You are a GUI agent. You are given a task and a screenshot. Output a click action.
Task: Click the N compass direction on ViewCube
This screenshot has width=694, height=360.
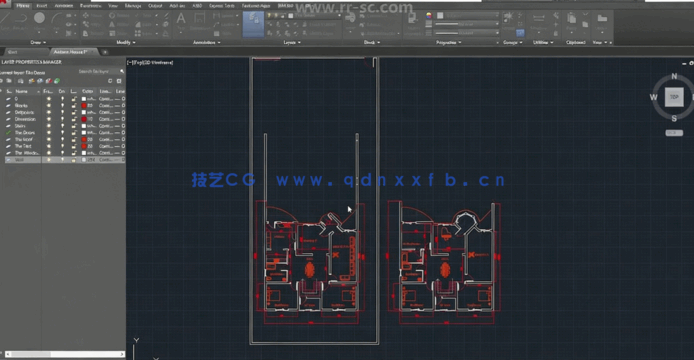(674, 76)
